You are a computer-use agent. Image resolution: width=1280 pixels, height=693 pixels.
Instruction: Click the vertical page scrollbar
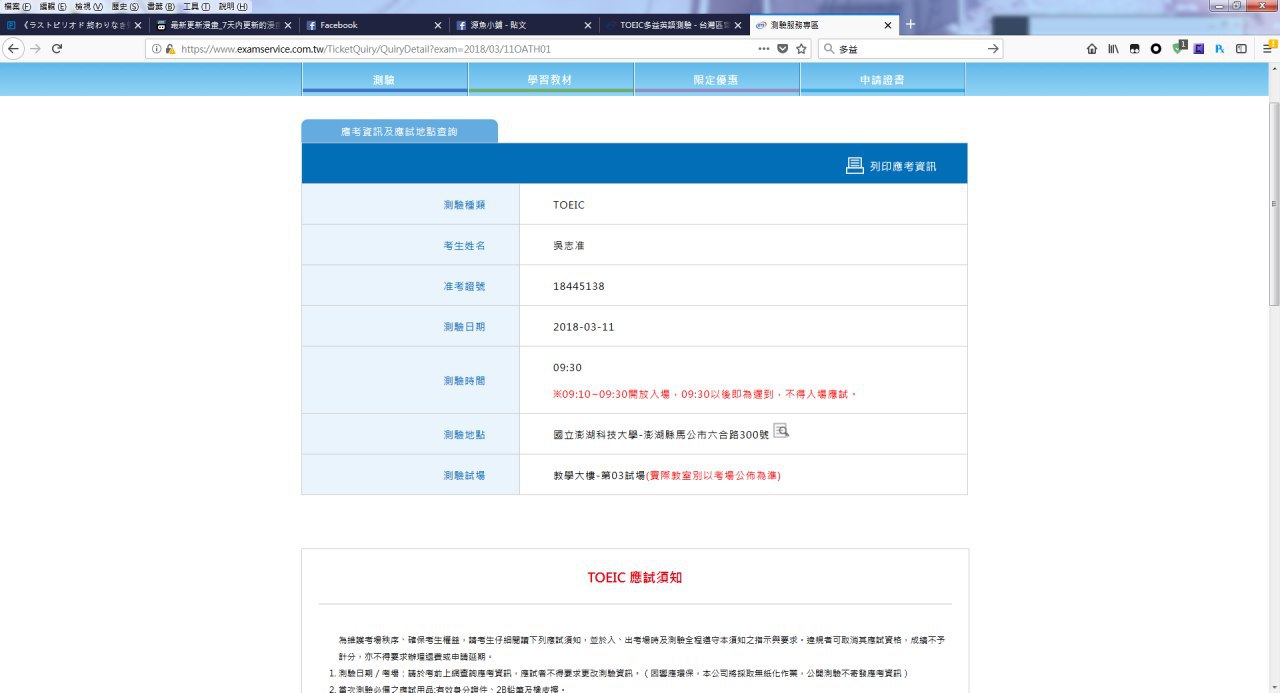pos(1273,200)
